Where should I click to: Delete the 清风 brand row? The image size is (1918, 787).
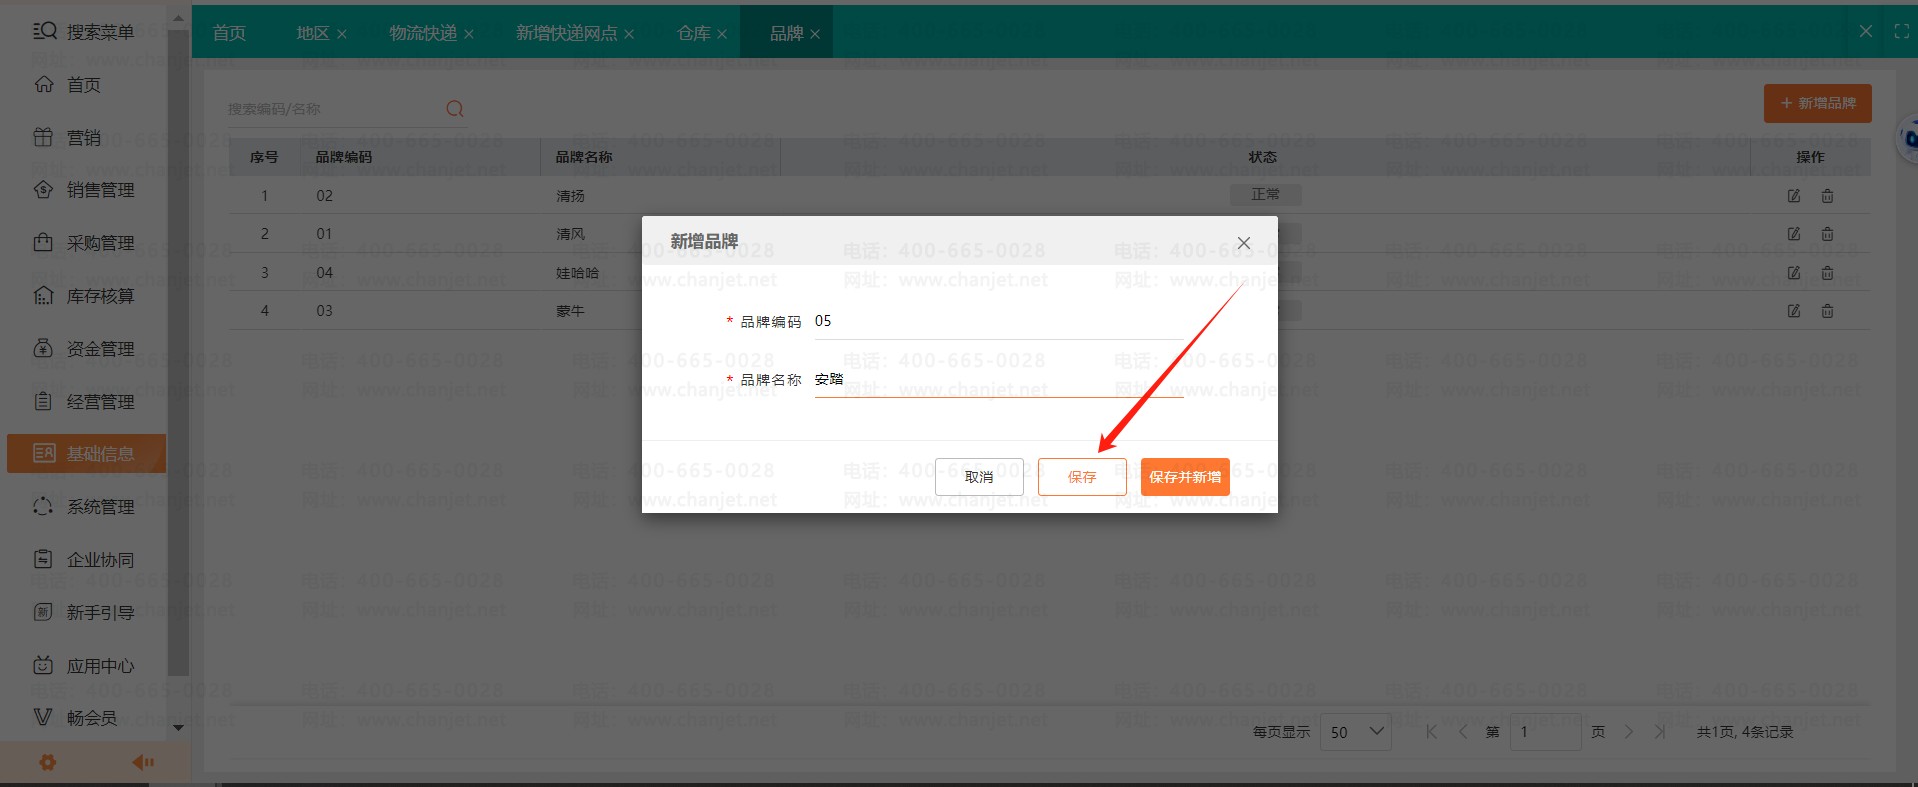(1827, 234)
